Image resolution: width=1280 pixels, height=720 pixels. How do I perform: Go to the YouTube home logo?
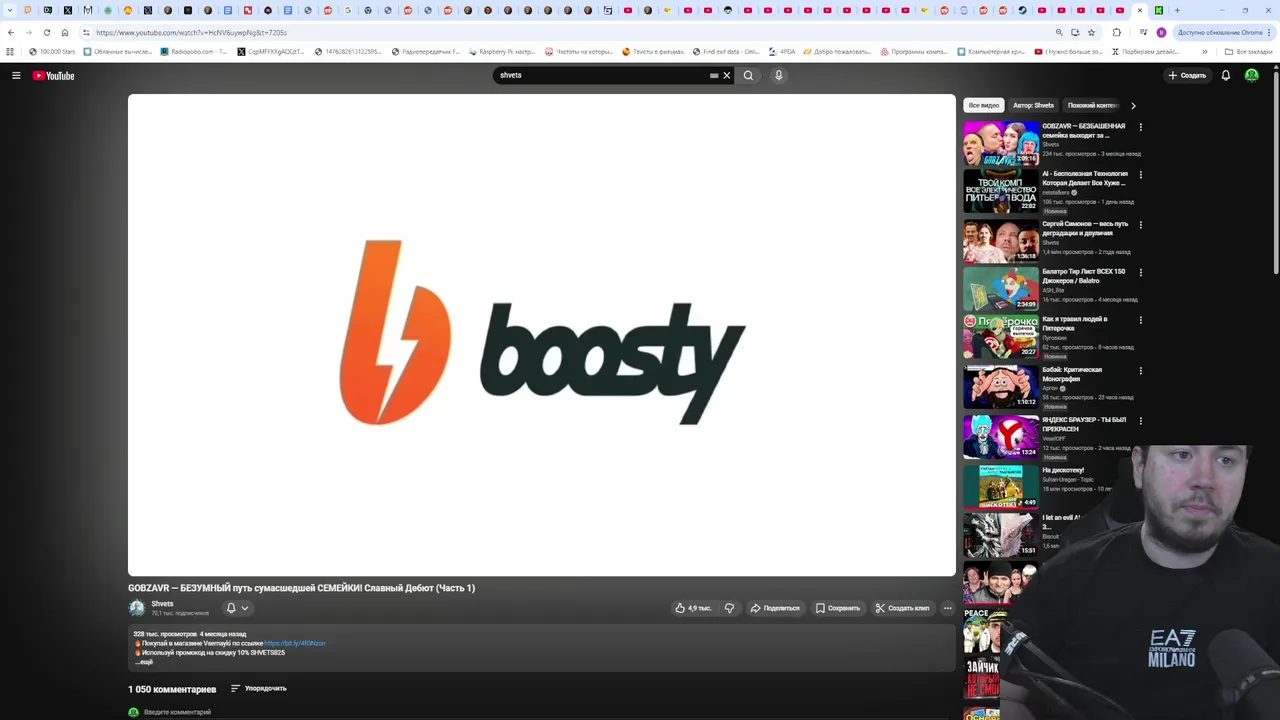click(x=54, y=75)
